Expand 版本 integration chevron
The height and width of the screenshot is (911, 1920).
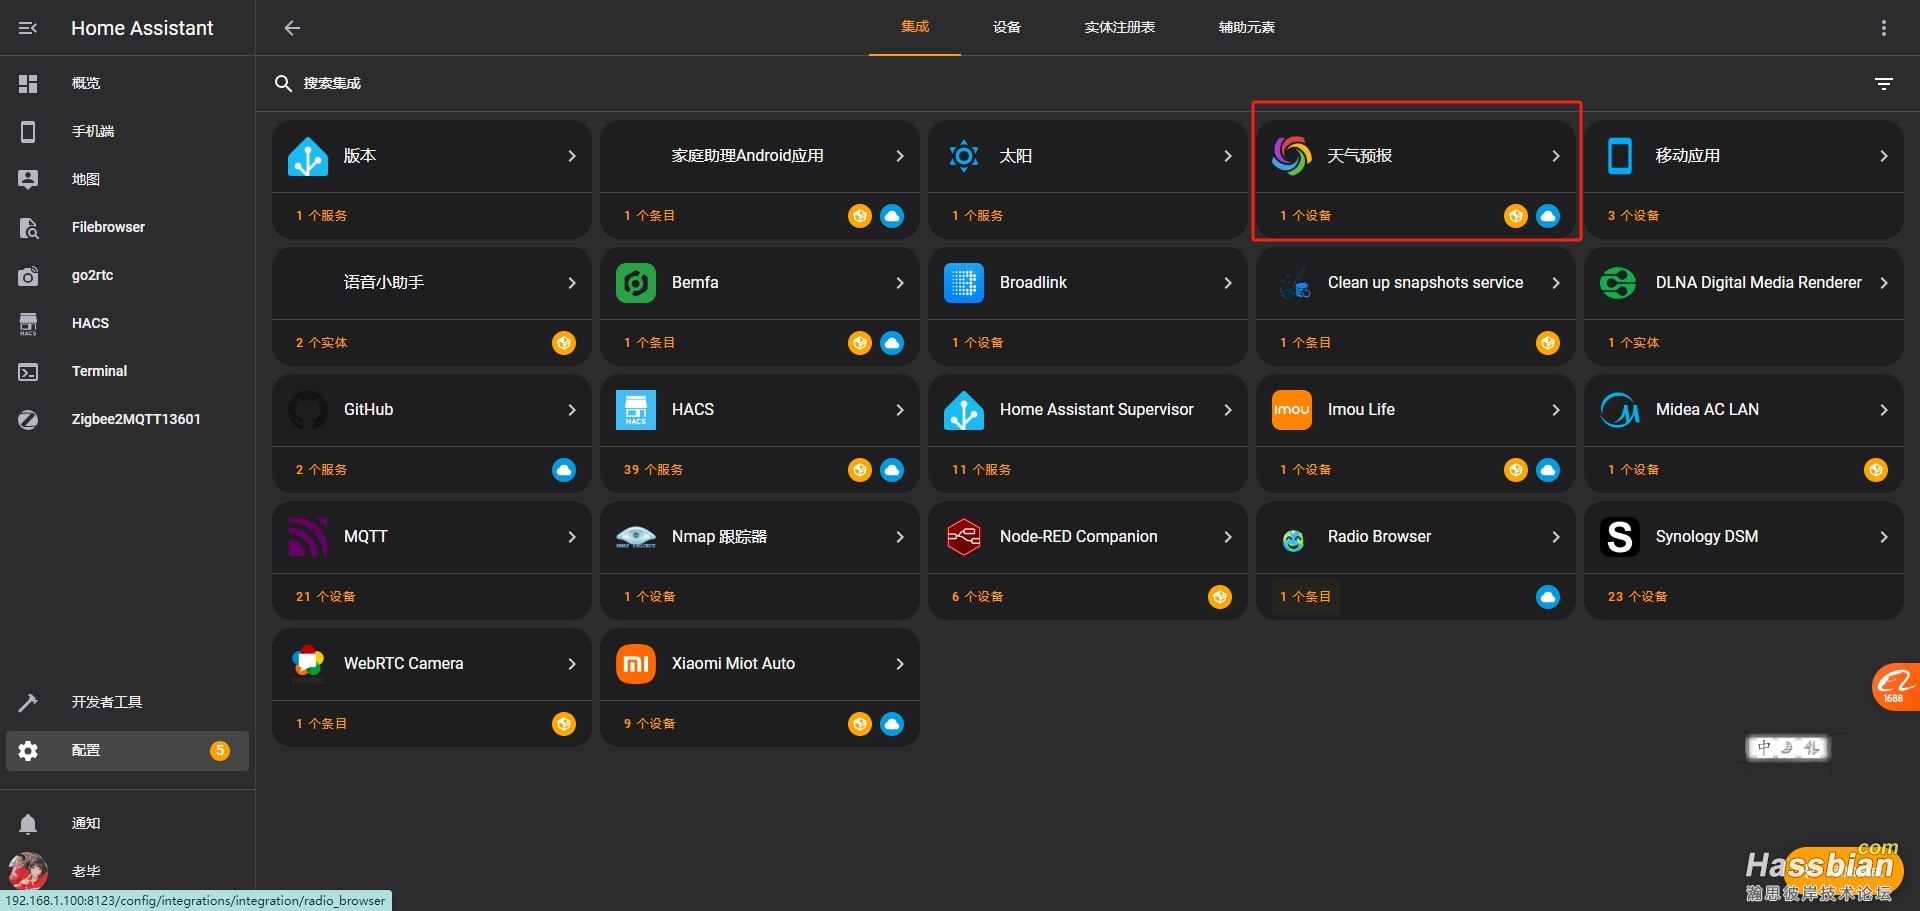(572, 156)
